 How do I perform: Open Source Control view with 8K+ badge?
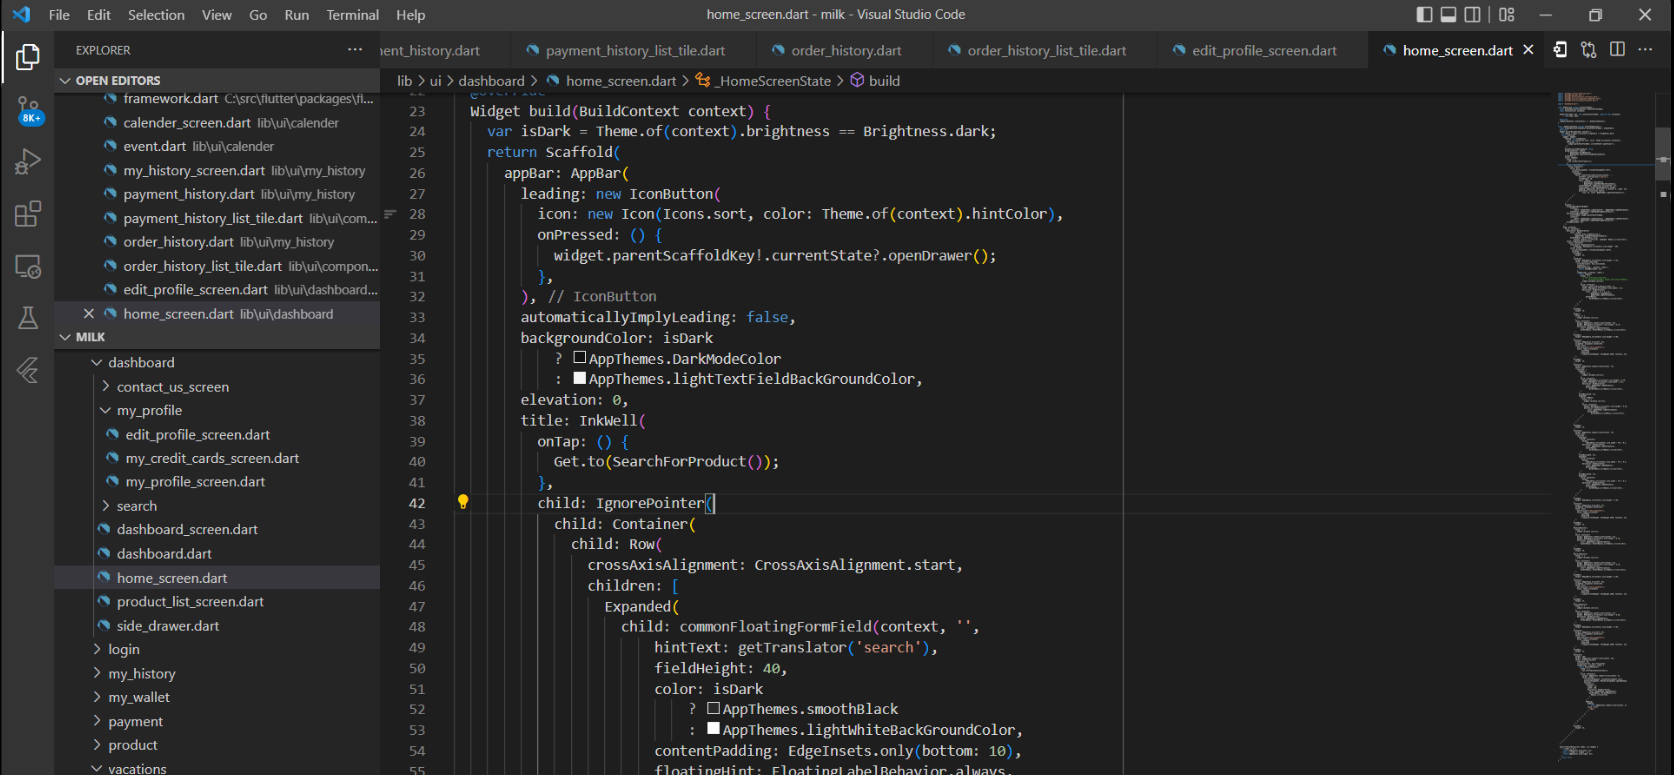(28, 110)
